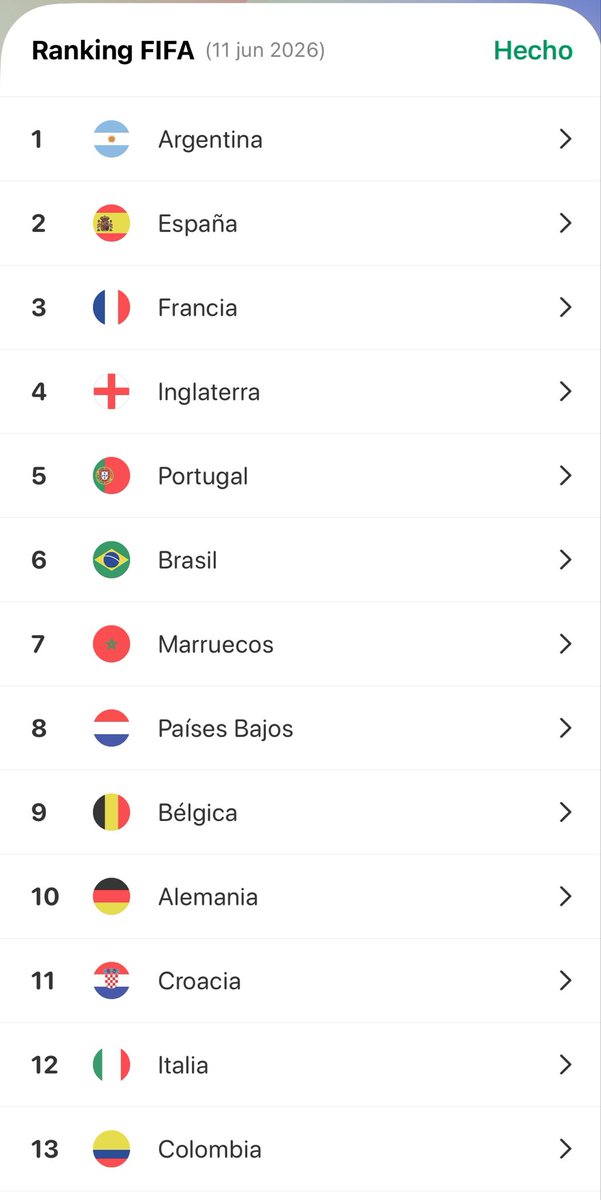Tap the España flag icon
Image resolution: width=601 pixels, height=1200 pixels.
tap(111, 223)
